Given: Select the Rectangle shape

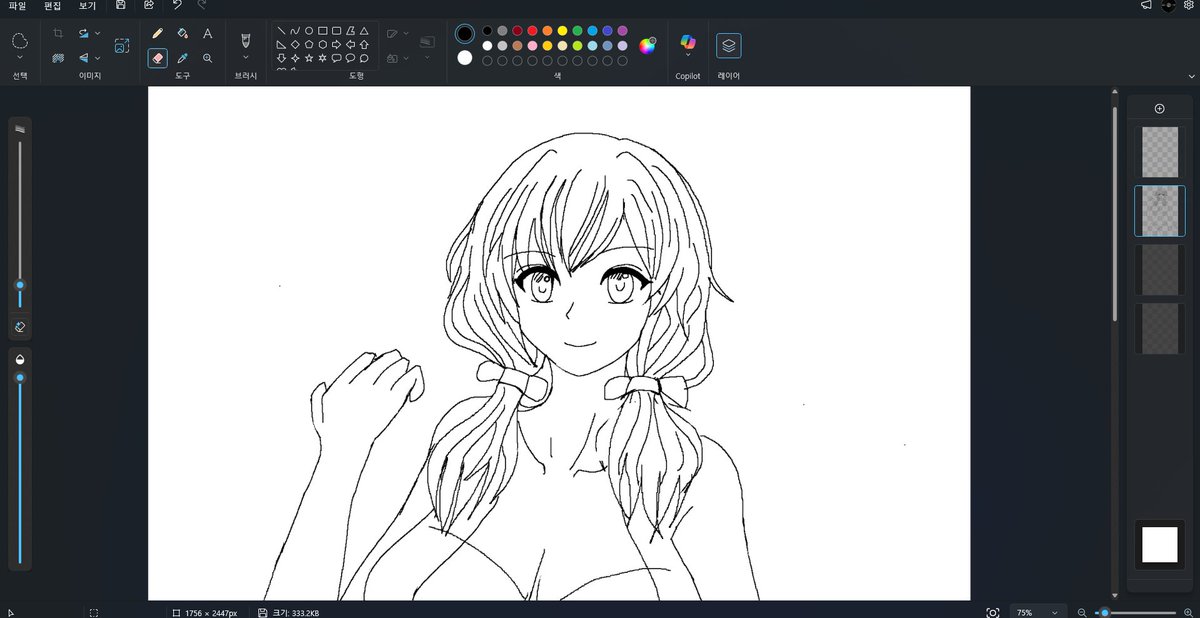Looking at the screenshot, I should (x=323, y=31).
